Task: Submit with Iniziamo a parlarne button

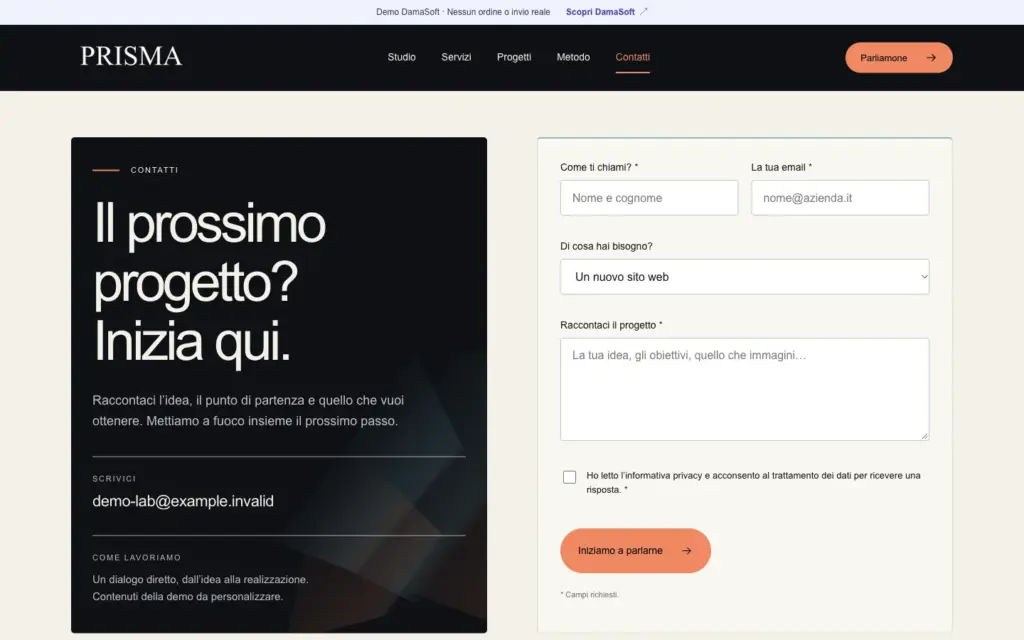Action: coord(635,551)
